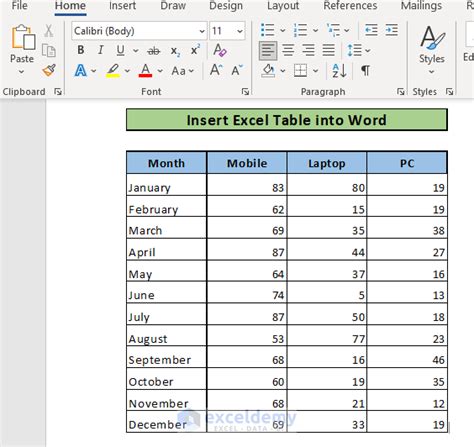Align text to the right
The image size is (474, 447).
308,51
